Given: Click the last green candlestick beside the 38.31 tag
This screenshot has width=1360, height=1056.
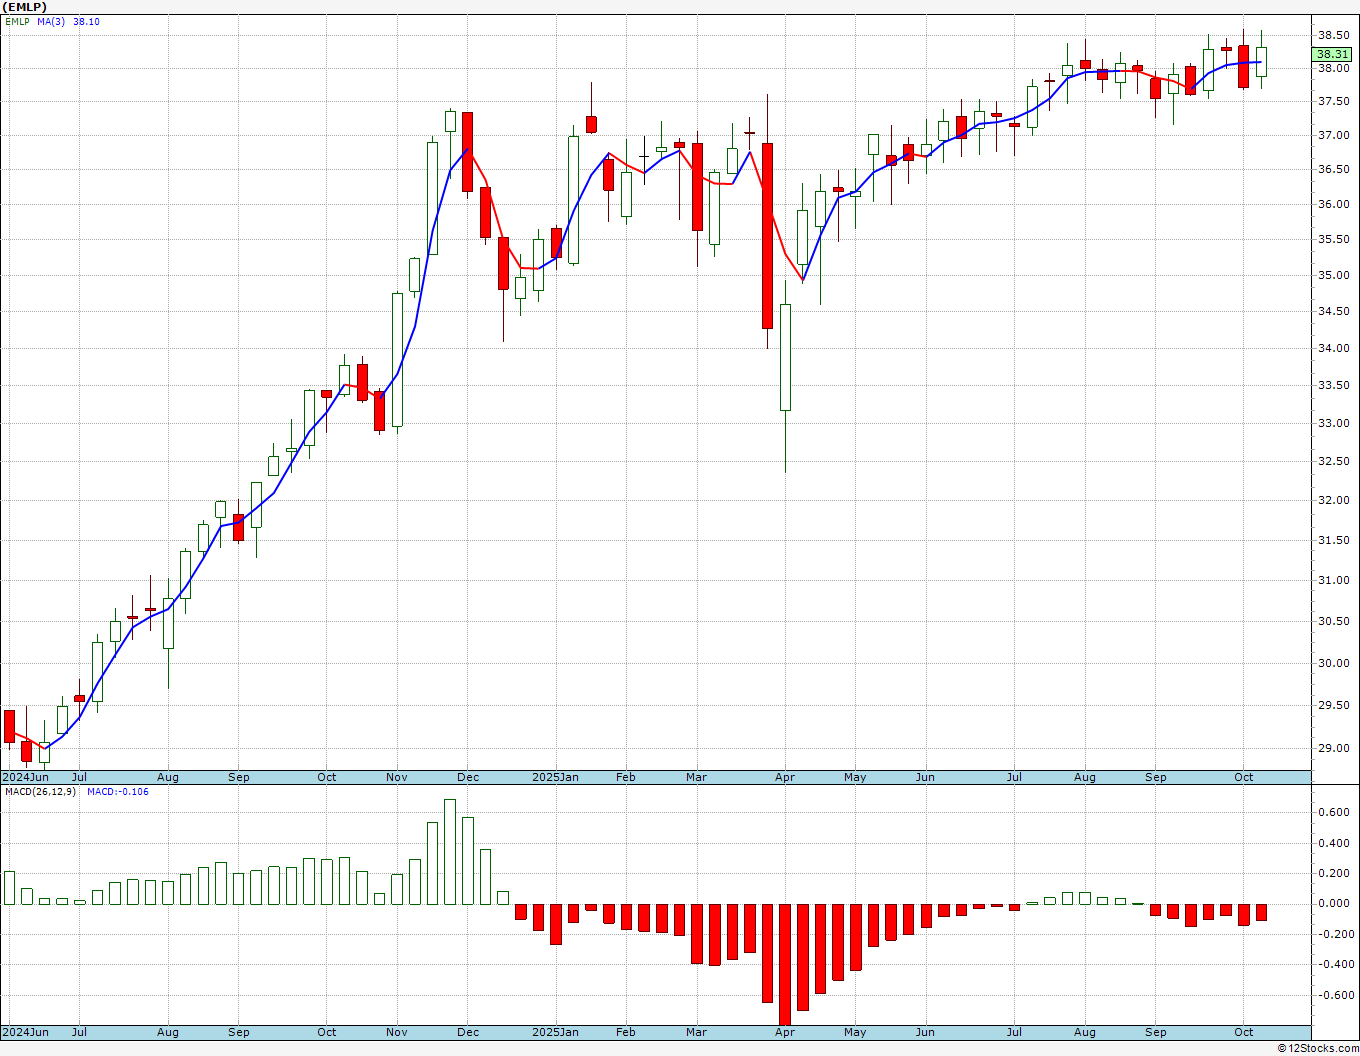Looking at the screenshot, I should tap(1262, 62).
